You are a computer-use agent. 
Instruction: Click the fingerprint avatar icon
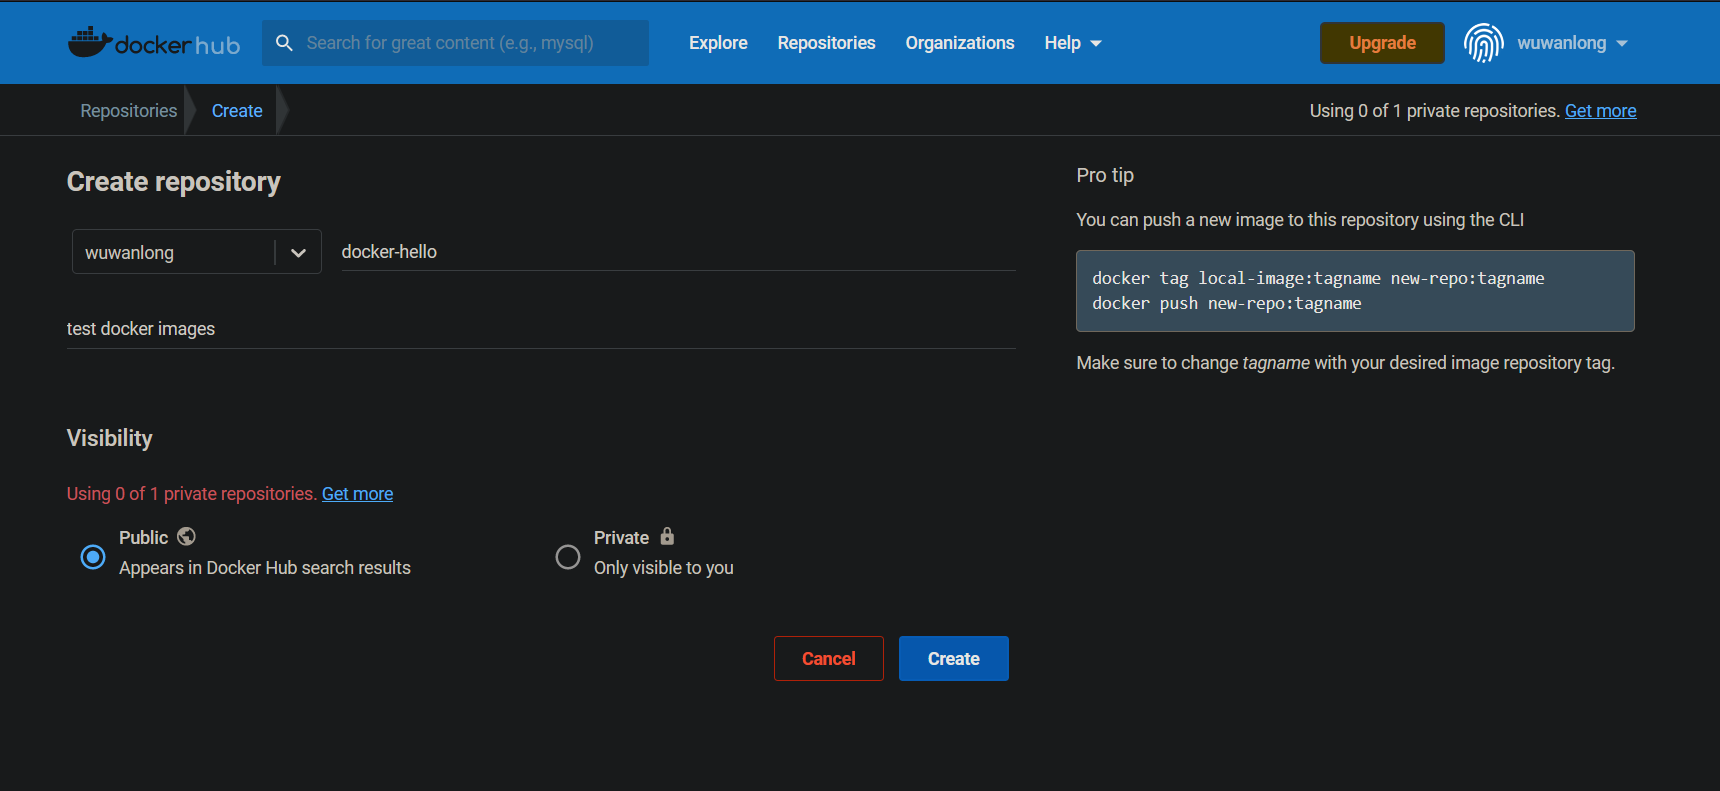[1484, 43]
